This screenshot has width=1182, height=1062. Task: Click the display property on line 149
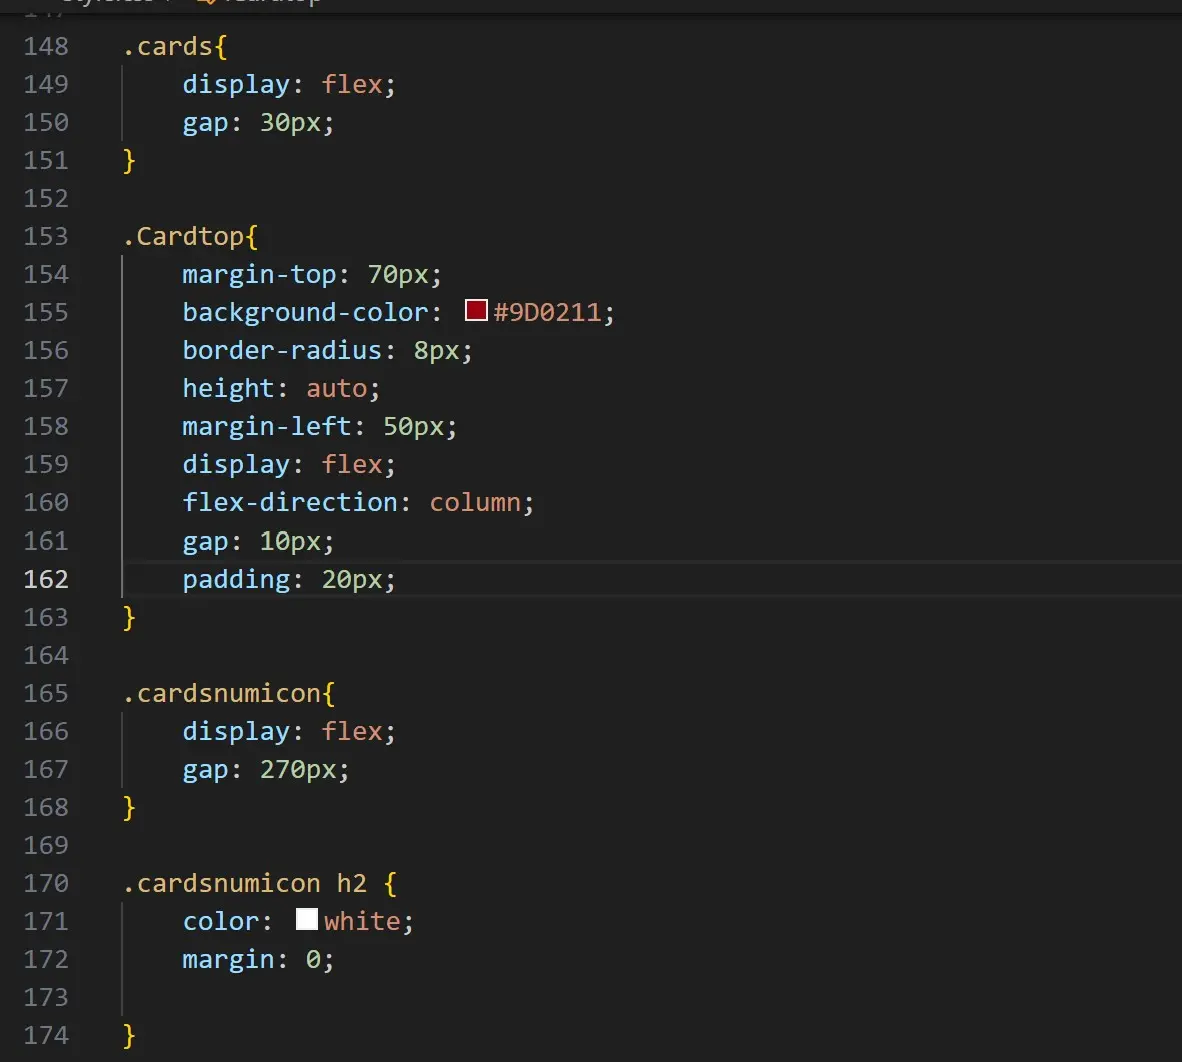coord(236,84)
